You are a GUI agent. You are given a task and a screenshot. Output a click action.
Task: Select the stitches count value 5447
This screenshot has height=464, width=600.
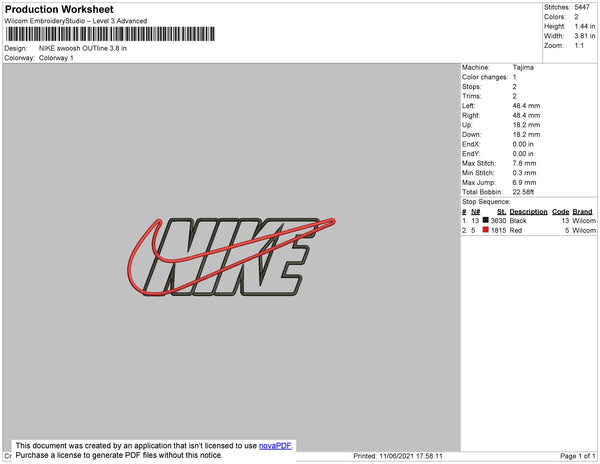[582, 7]
